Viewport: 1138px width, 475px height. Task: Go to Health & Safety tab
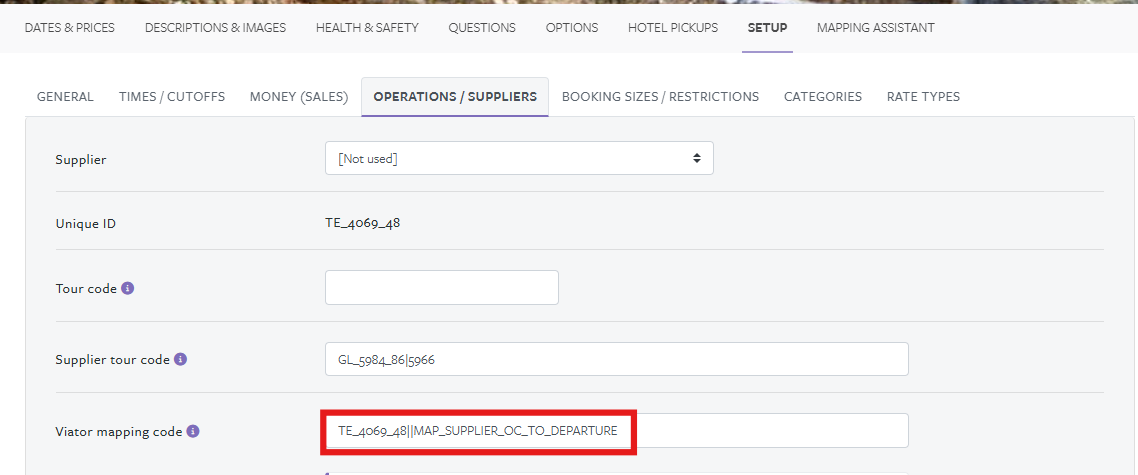click(367, 28)
